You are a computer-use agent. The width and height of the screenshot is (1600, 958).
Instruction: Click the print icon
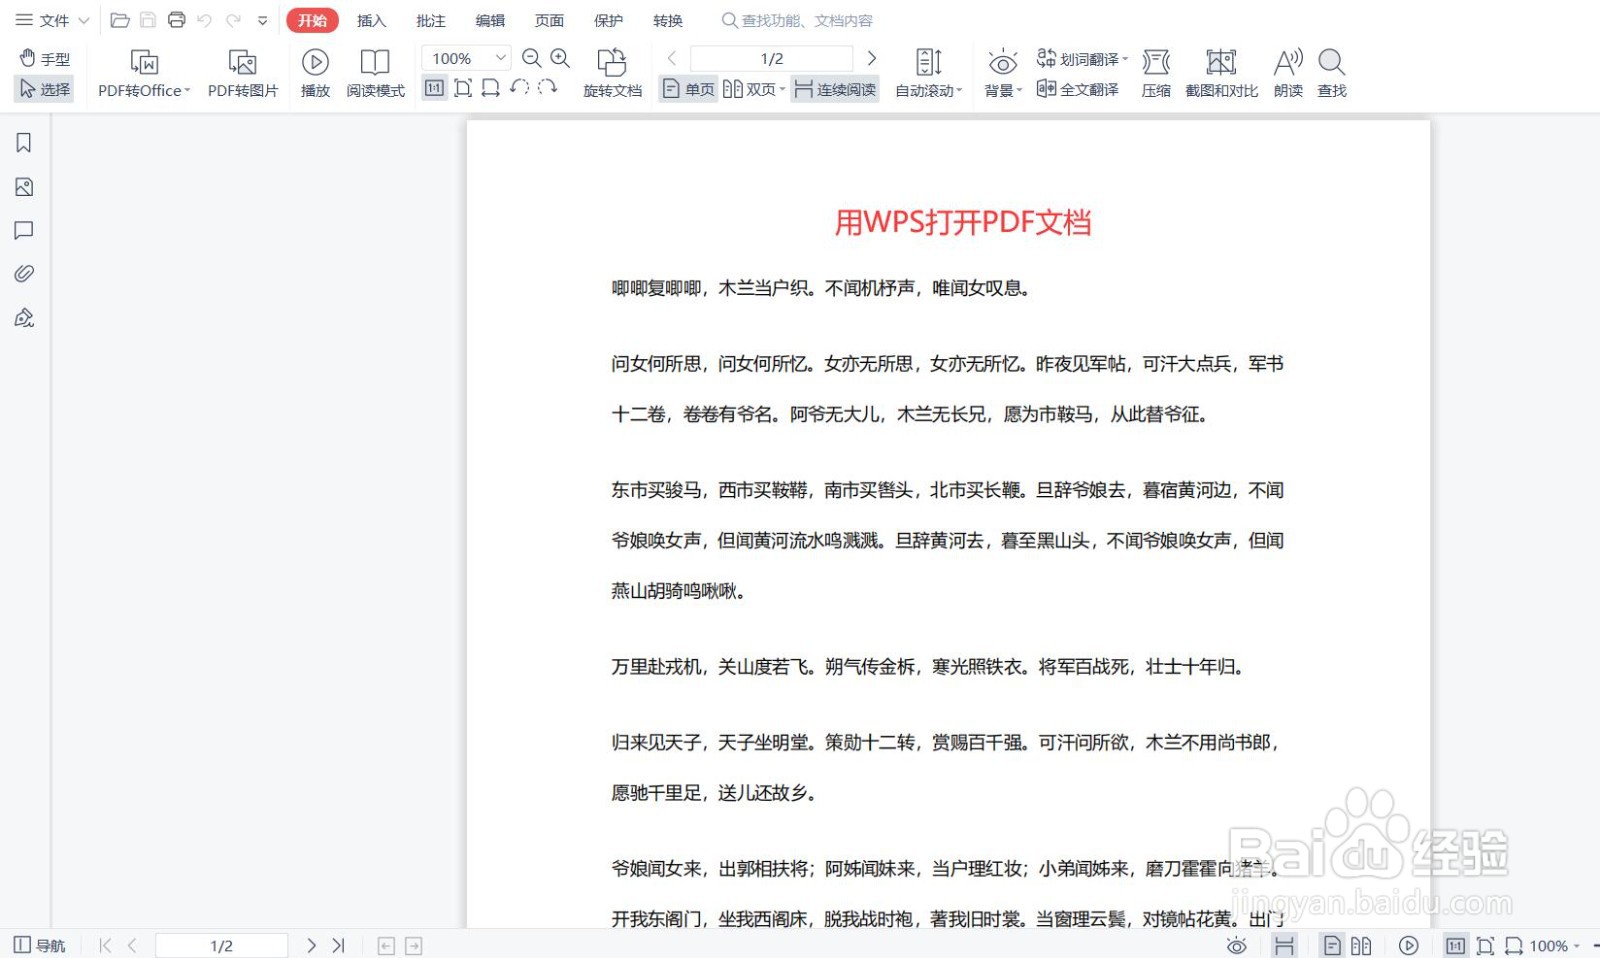tap(177, 20)
